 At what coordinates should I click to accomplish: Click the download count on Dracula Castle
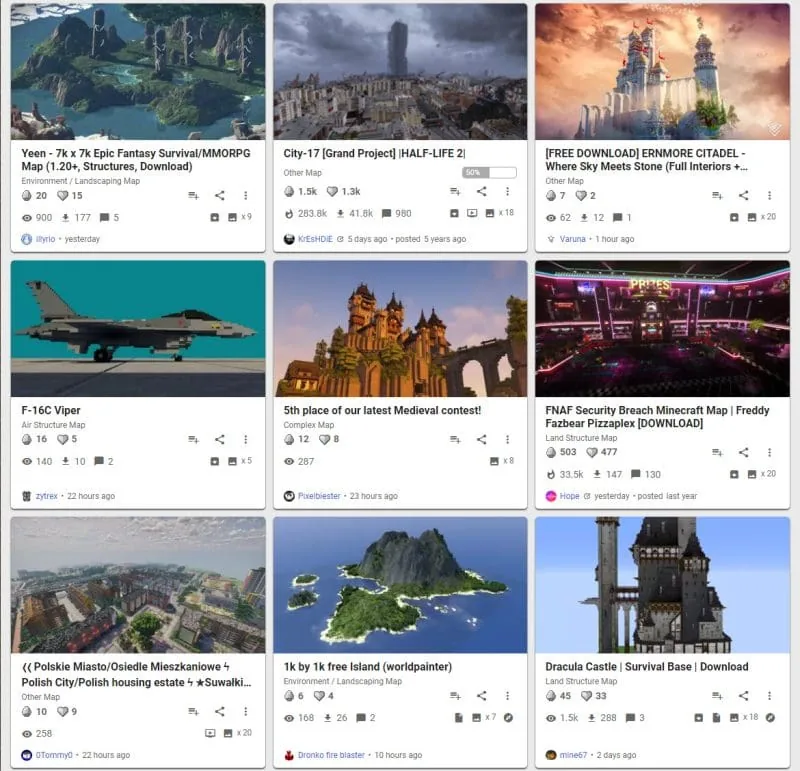(602, 717)
